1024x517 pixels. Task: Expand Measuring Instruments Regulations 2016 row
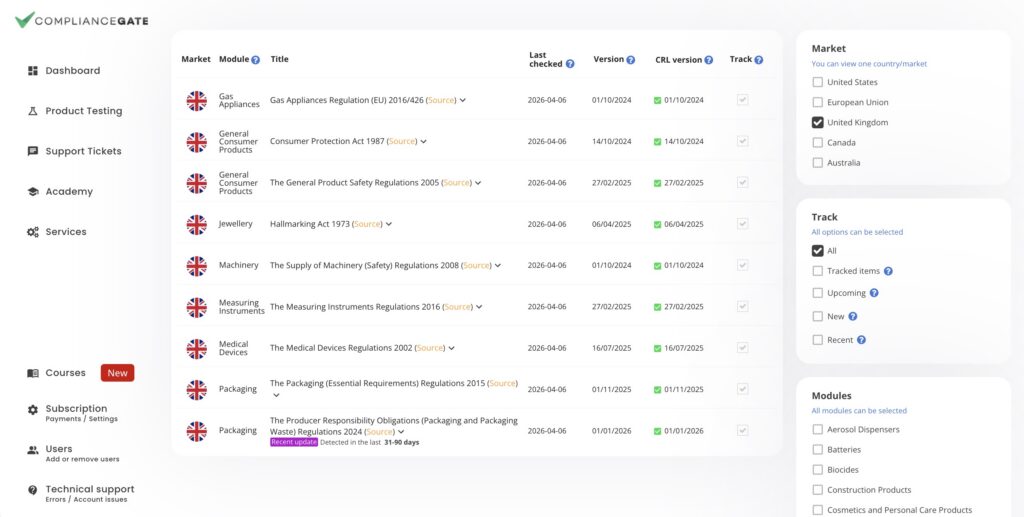(479, 307)
